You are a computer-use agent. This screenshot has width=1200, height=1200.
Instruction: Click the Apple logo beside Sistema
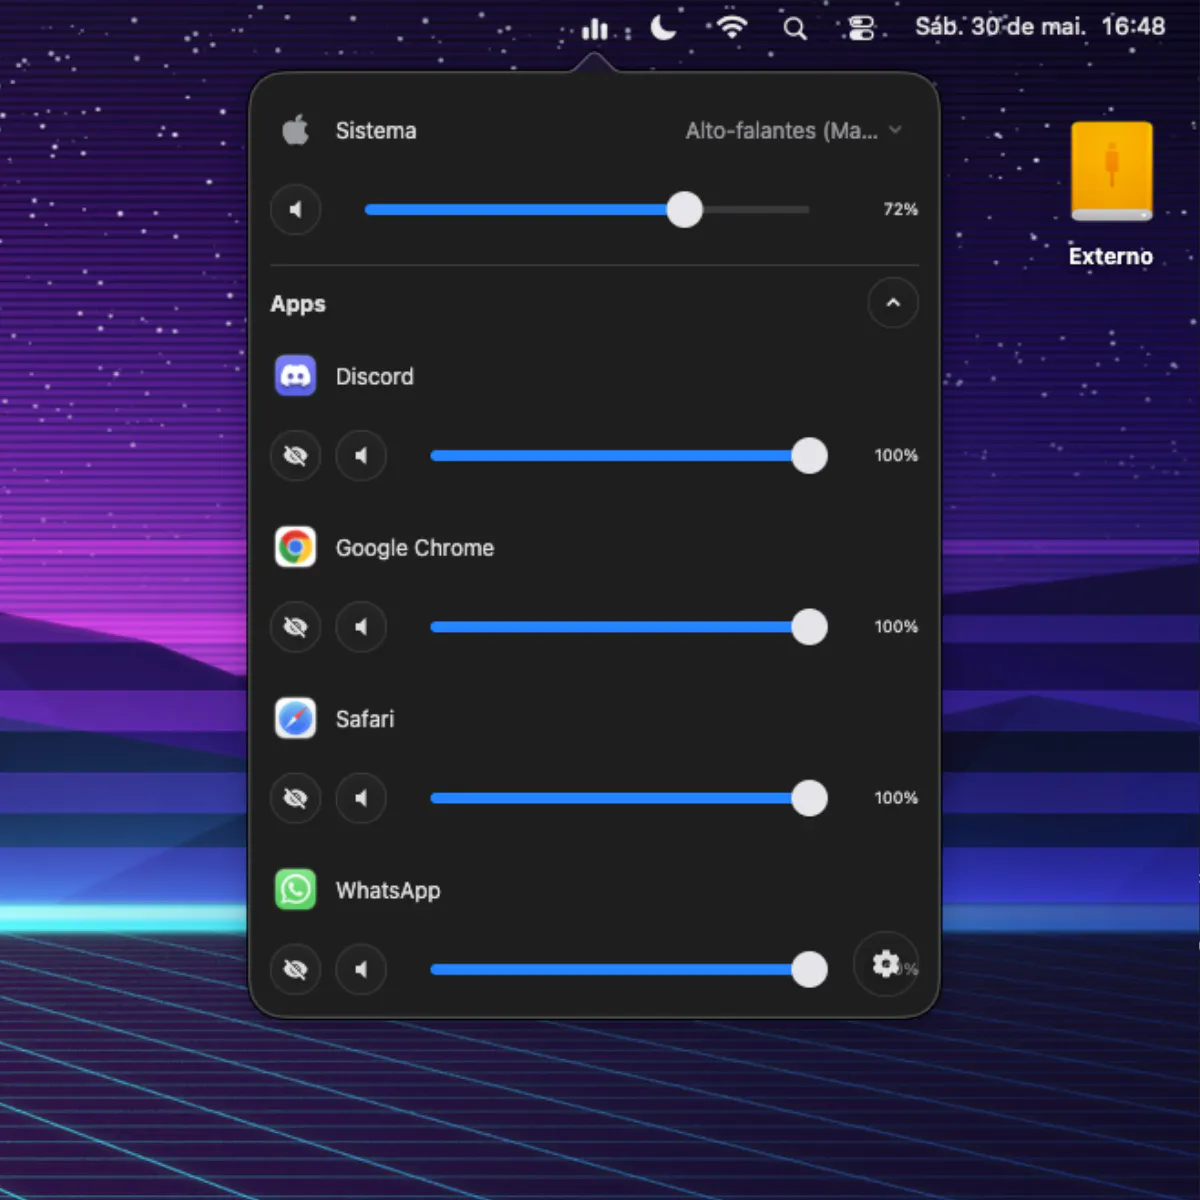pos(296,130)
